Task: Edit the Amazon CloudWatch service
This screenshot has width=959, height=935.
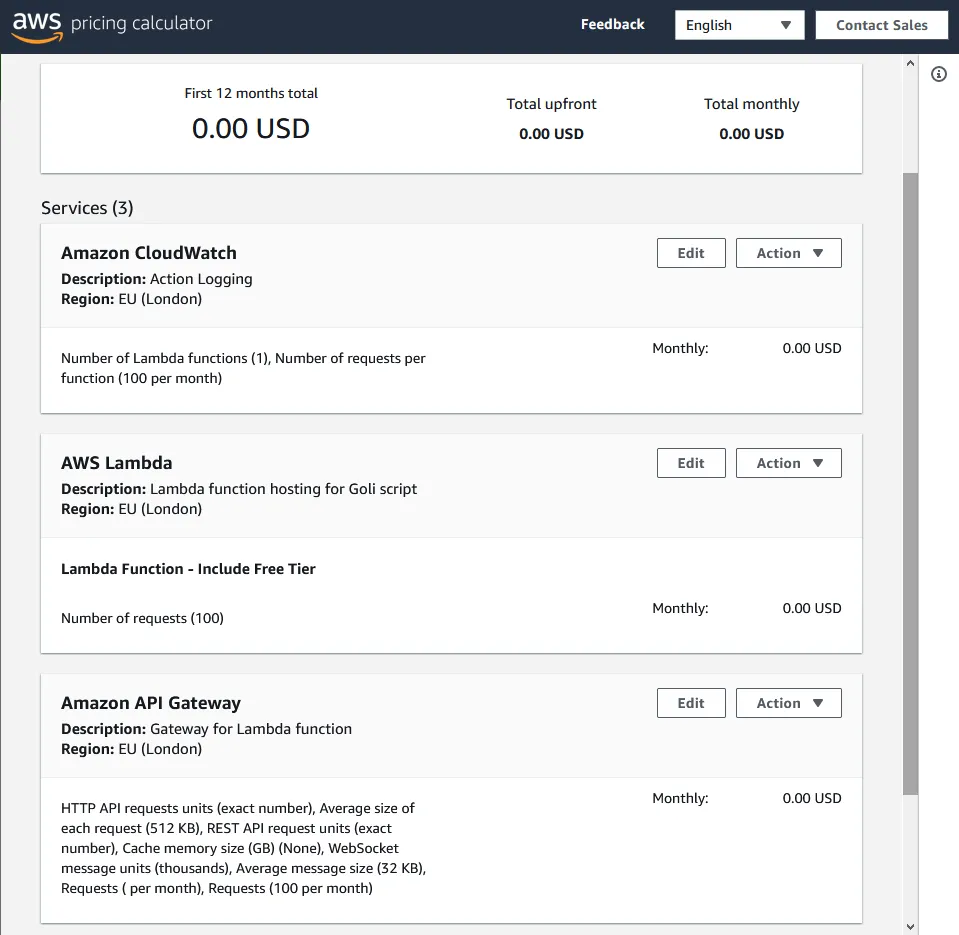Action: (x=690, y=253)
